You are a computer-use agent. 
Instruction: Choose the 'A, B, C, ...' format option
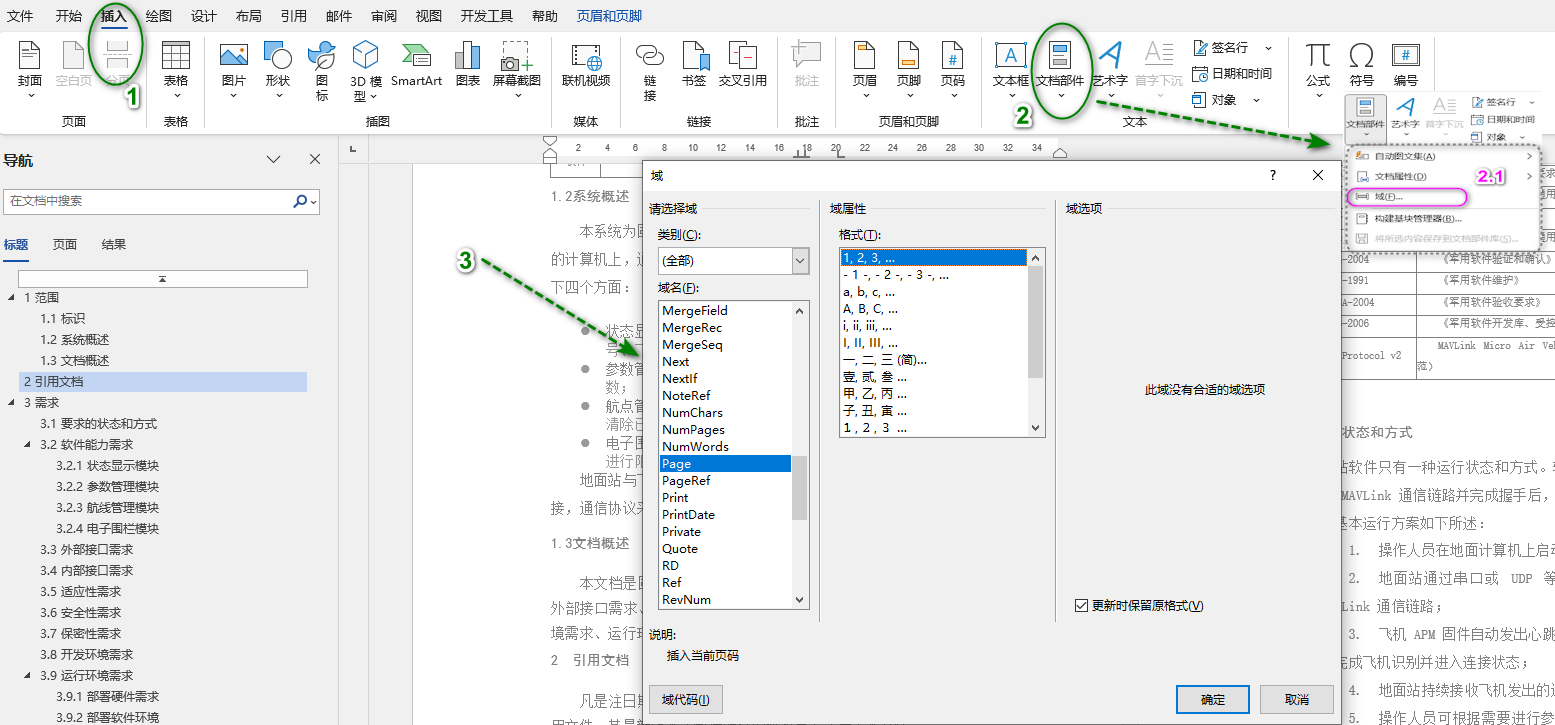(868, 309)
